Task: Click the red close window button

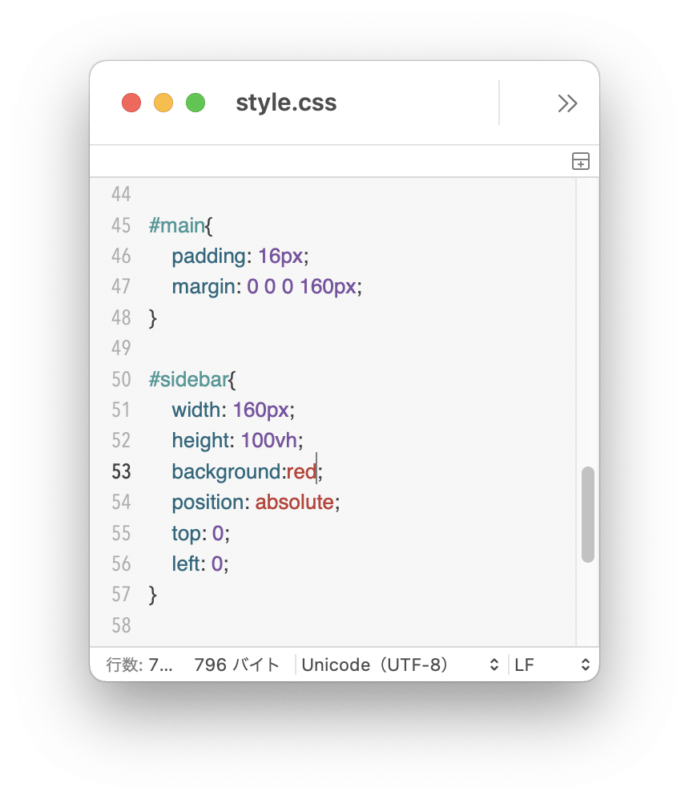Action: point(131,103)
